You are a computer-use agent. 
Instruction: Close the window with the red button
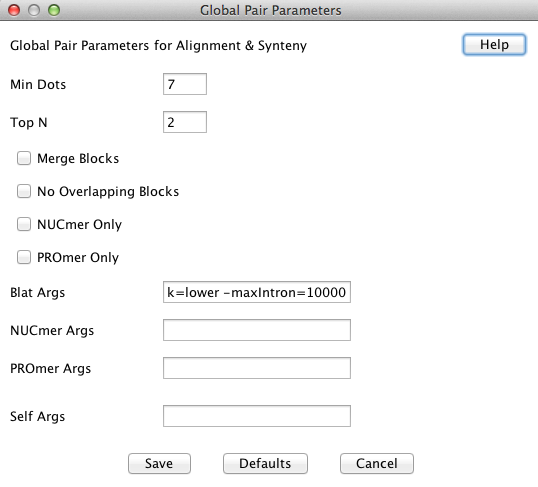[x=14, y=10]
